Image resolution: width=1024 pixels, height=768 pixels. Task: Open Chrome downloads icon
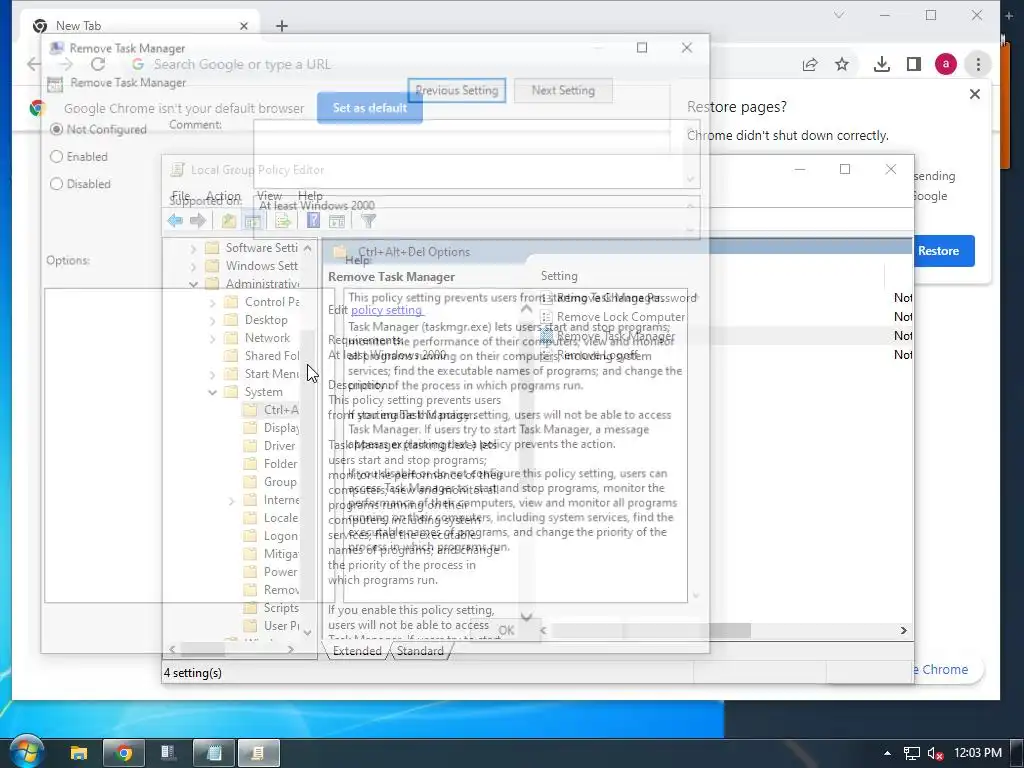(x=882, y=64)
